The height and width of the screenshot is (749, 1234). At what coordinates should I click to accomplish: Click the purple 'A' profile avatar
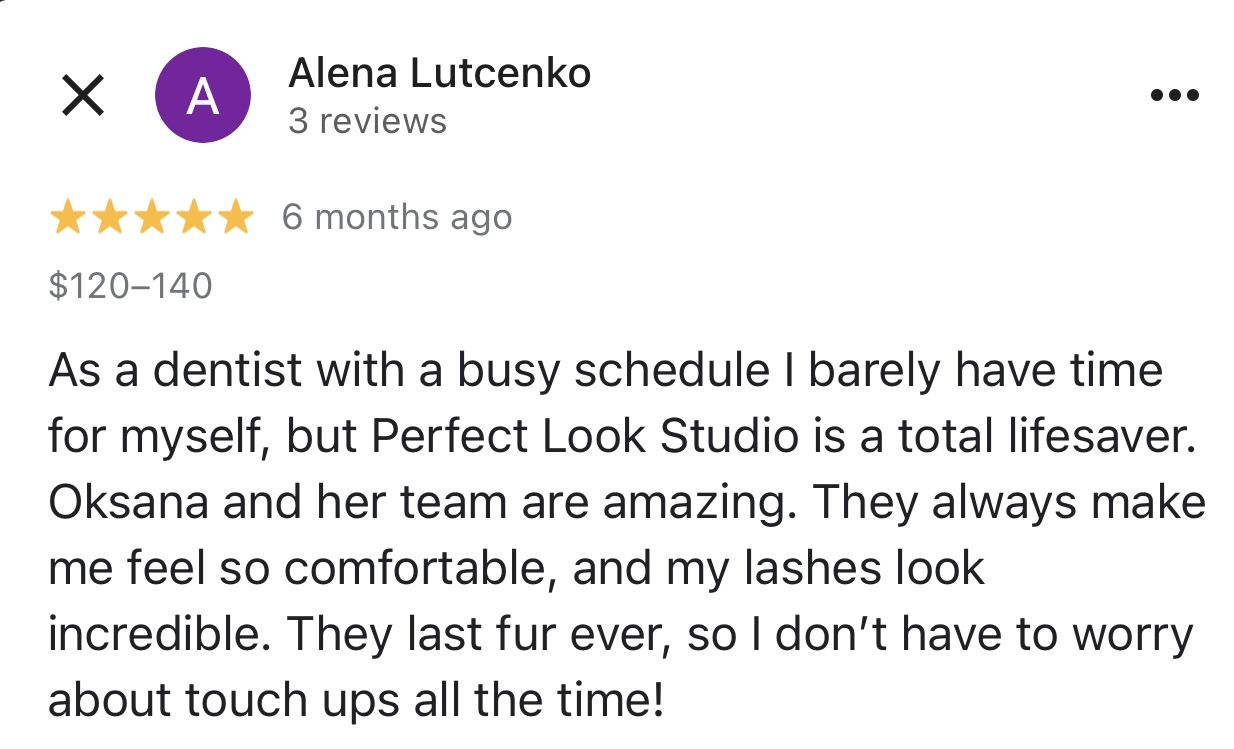click(203, 96)
